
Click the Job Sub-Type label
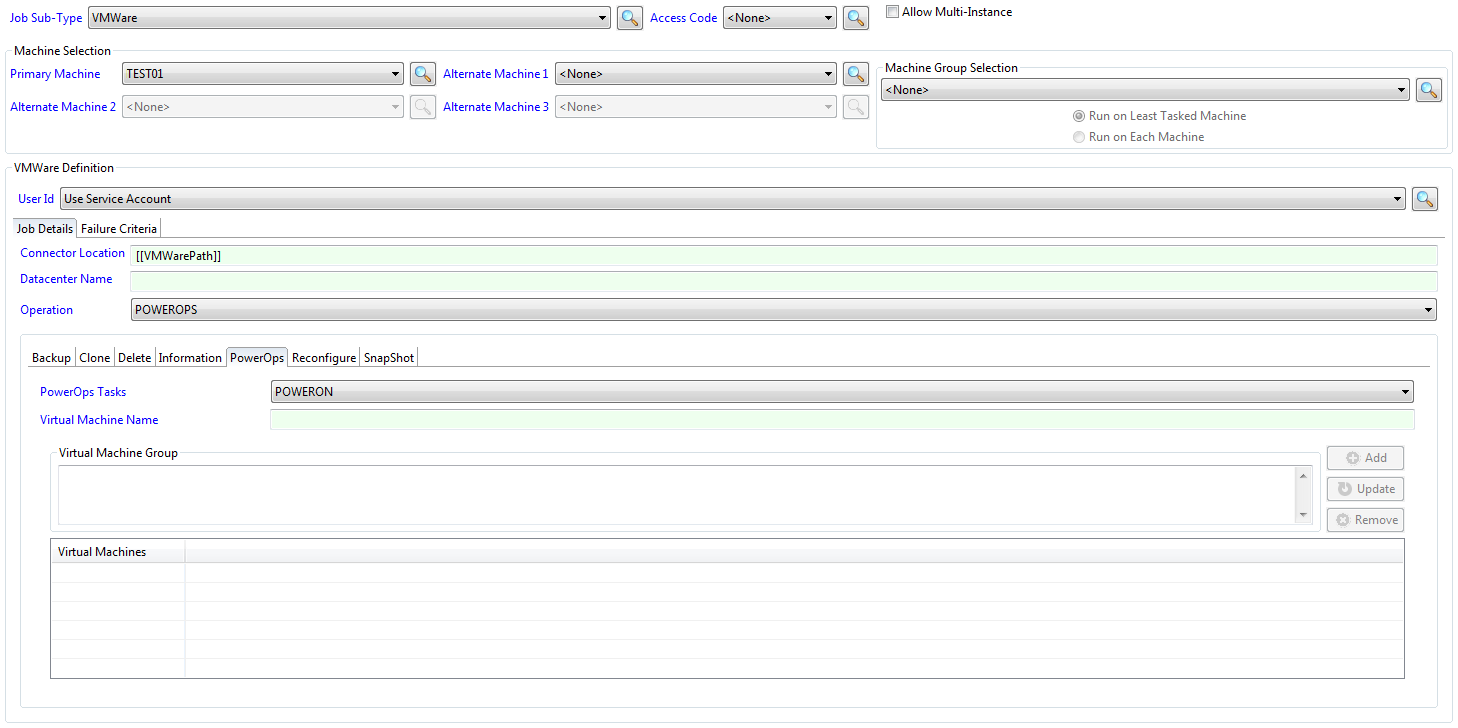pos(46,18)
